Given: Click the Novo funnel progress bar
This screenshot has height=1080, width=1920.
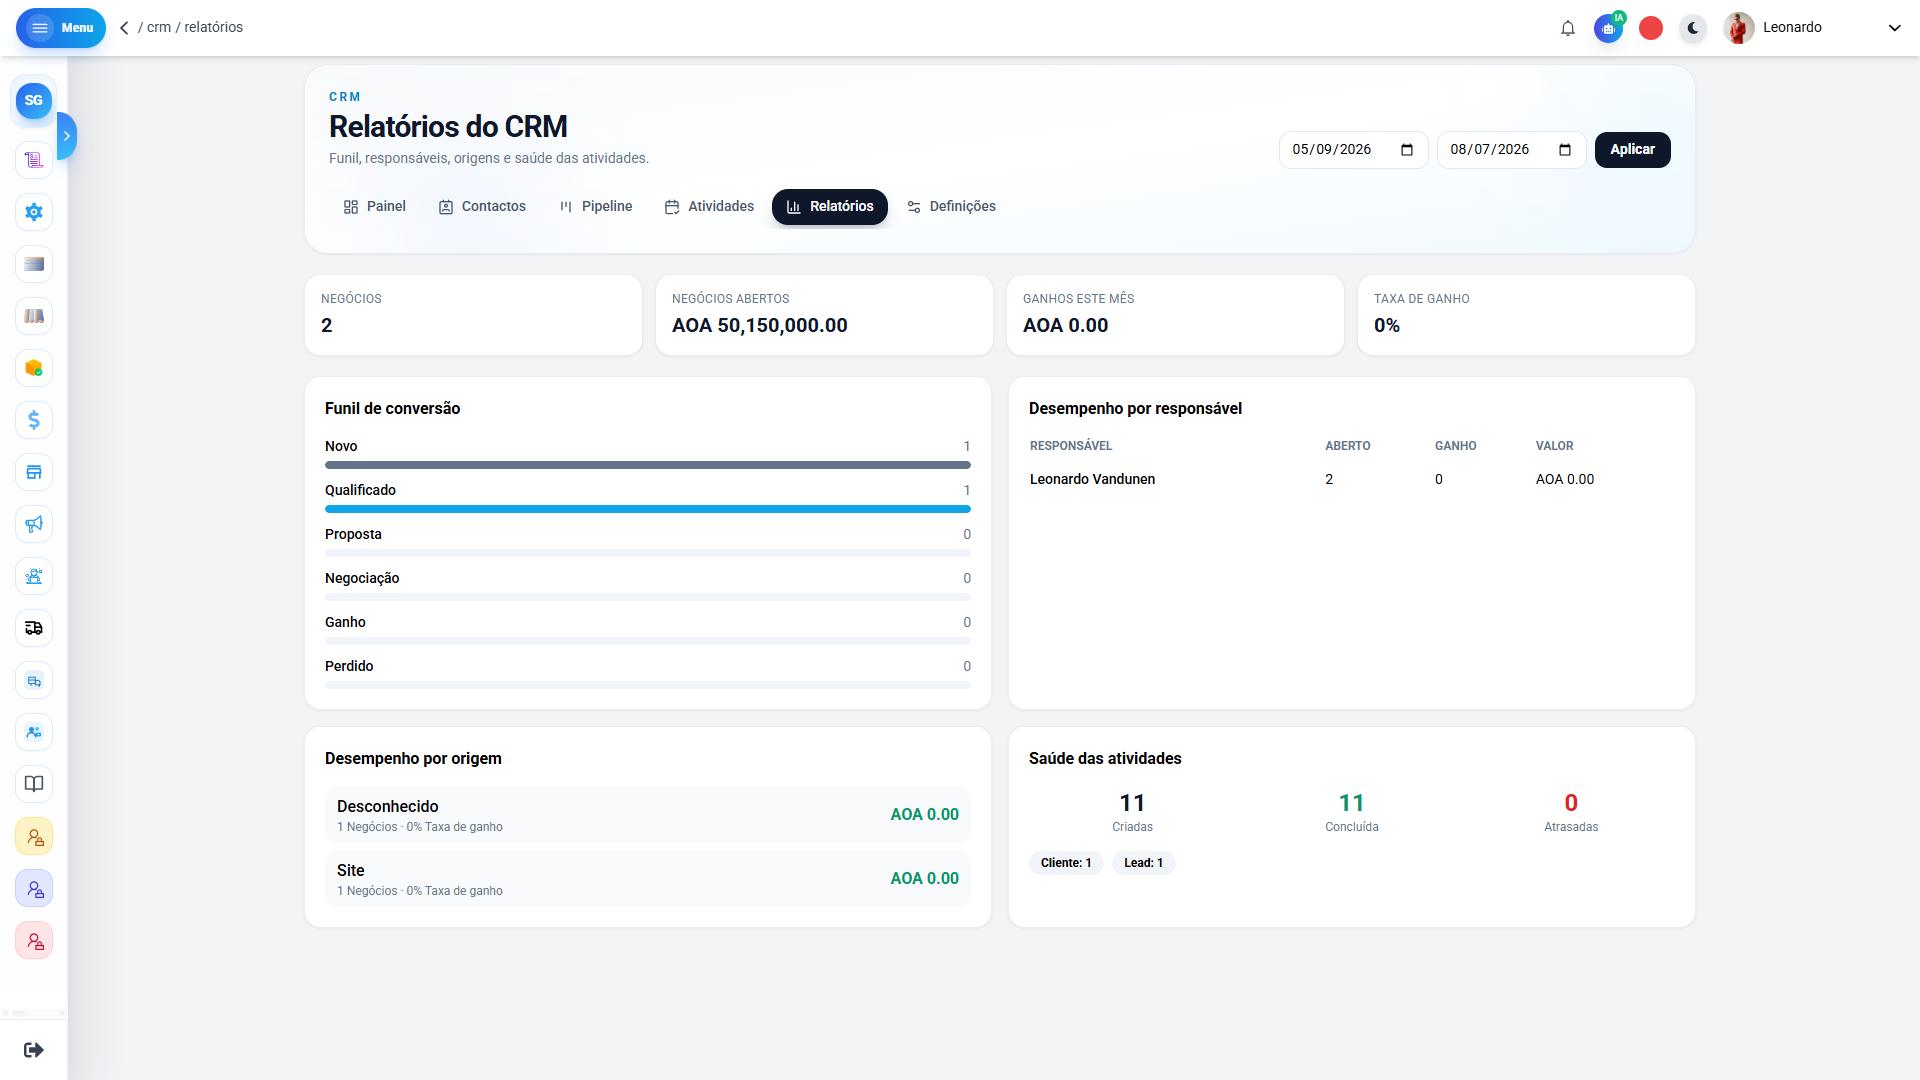Looking at the screenshot, I should [x=648, y=465].
